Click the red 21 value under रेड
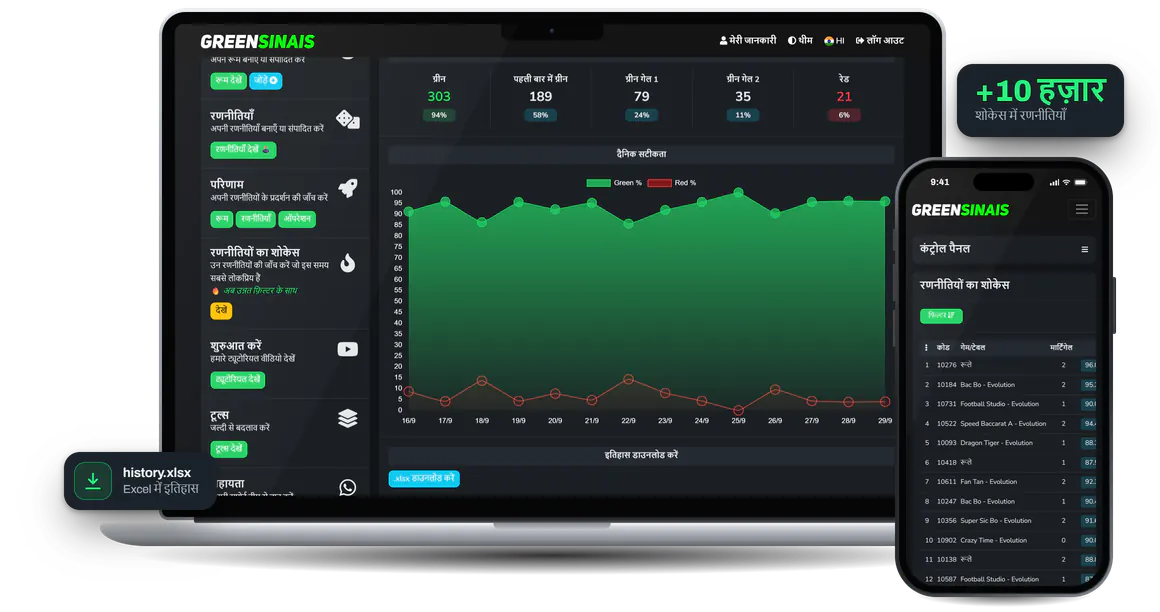Viewport: 1160px width, 612px height. [x=844, y=97]
